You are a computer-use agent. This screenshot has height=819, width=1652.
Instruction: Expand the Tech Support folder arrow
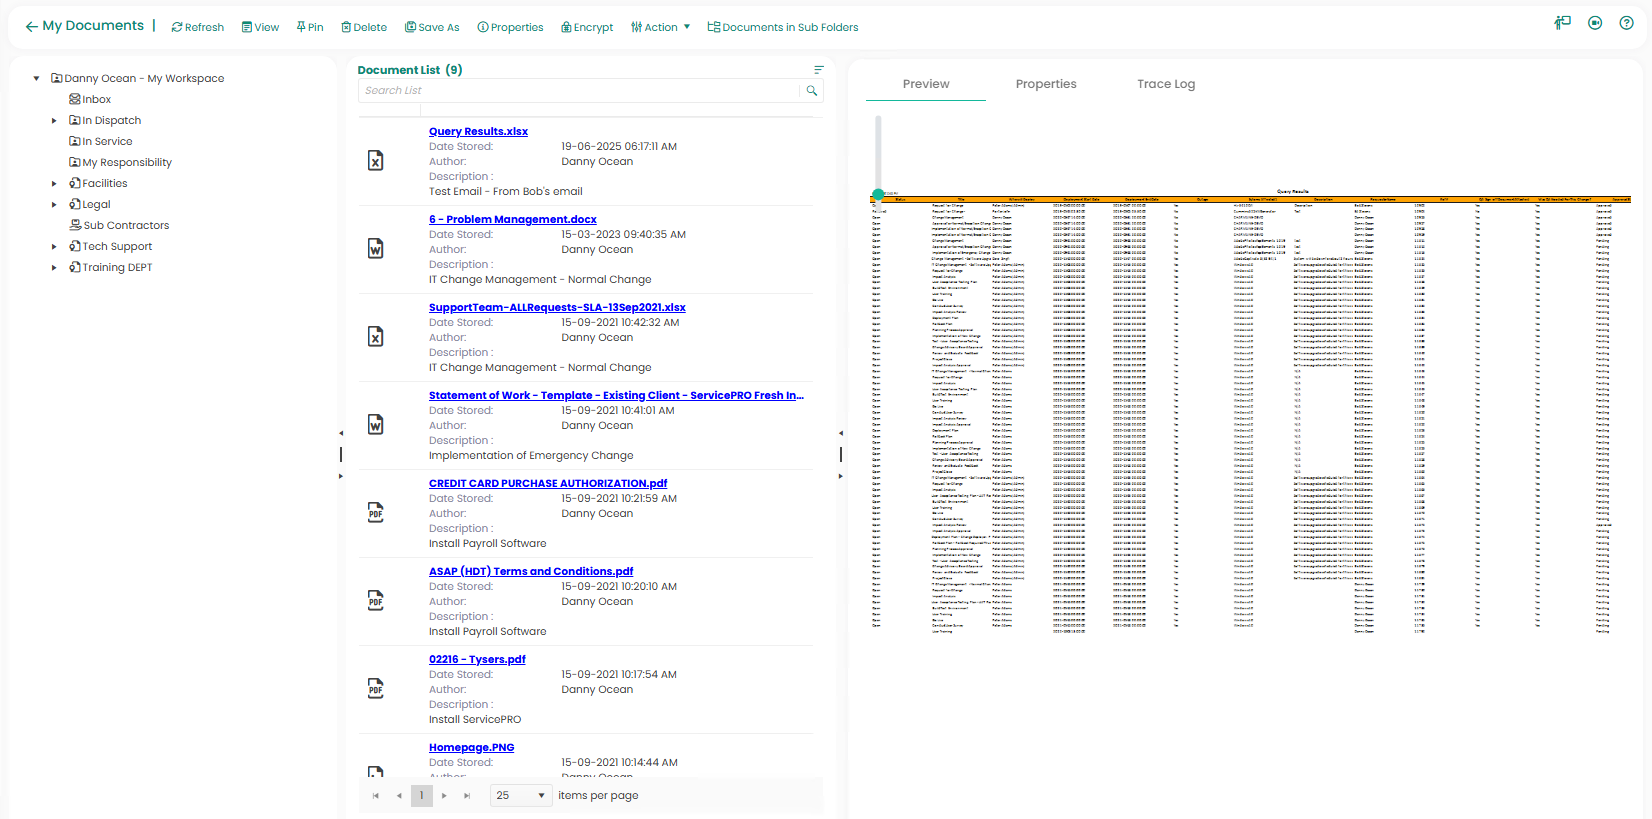[x=54, y=247]
